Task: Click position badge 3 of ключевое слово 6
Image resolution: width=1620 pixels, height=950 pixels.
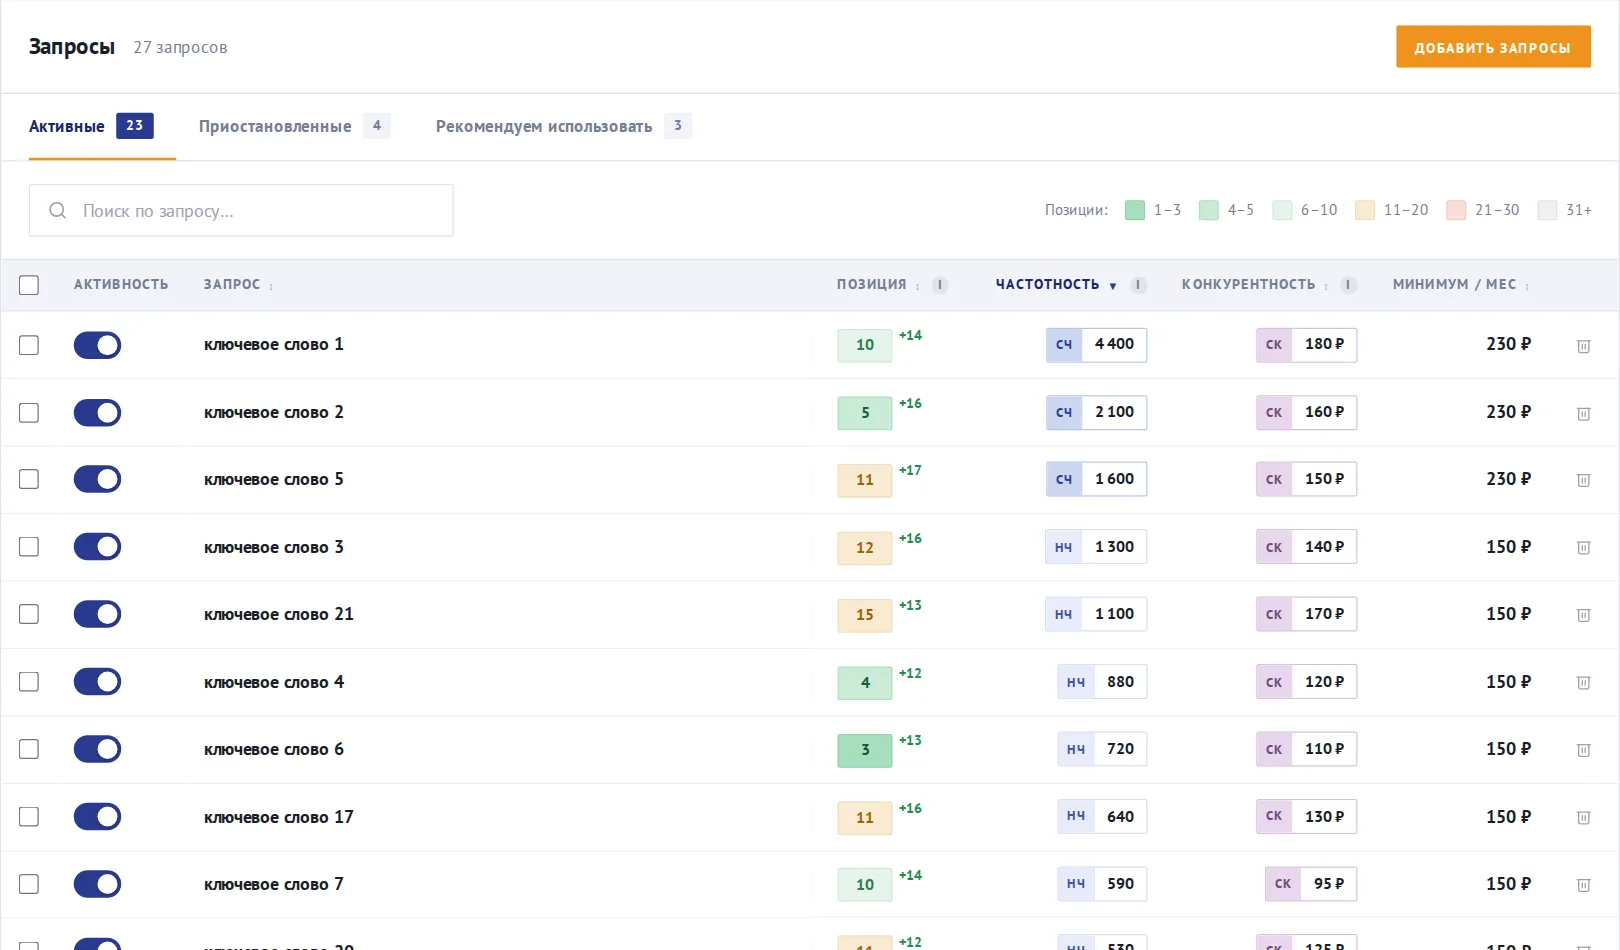Action: [x=865, y=750]
